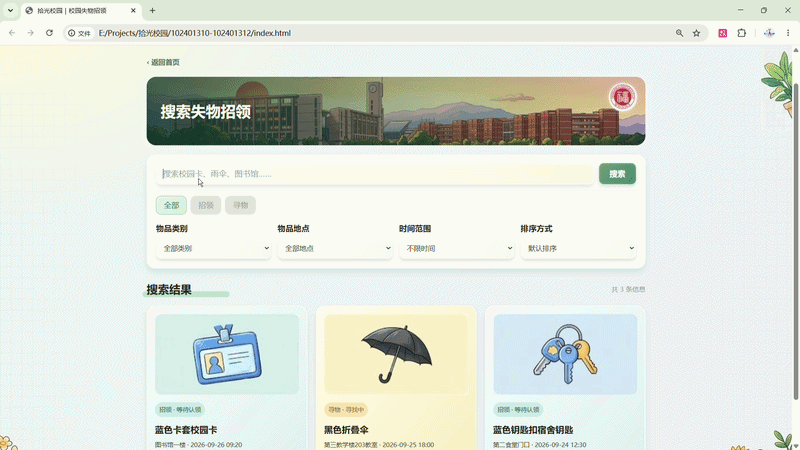Viewport: 800px width, 450px height.
Task: Click the 蓝色钥匙扣宿舍钥匙 title
Action: tap(533, 430)
